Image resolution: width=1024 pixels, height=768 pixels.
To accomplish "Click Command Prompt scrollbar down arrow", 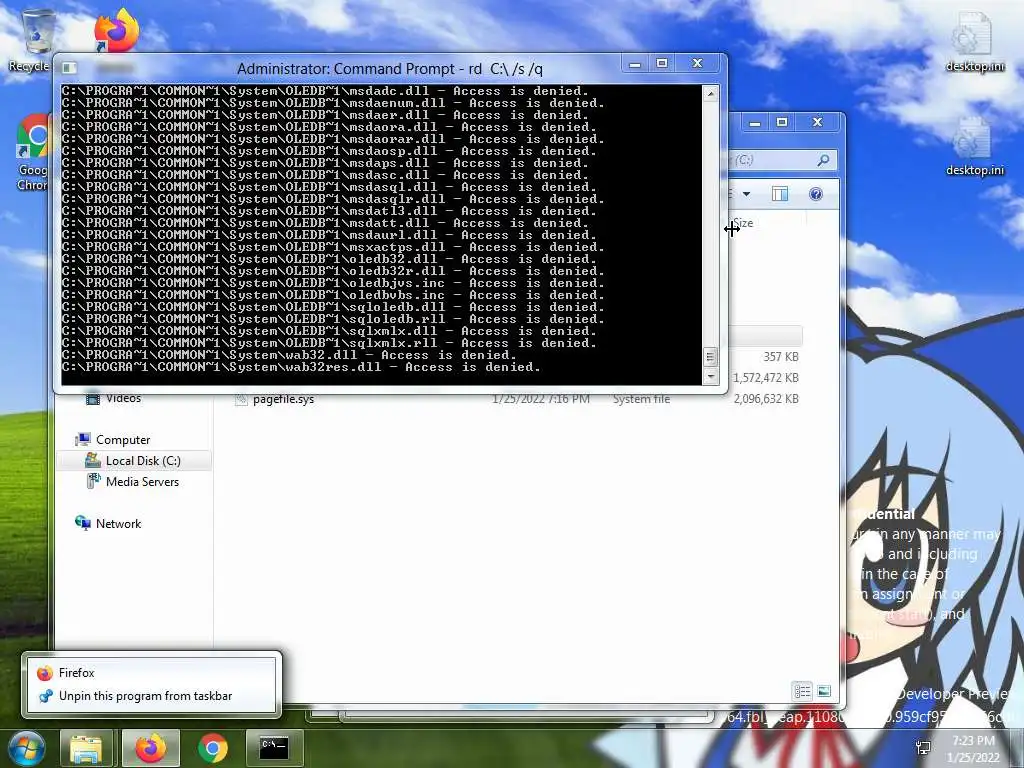I will pos(711,376).
